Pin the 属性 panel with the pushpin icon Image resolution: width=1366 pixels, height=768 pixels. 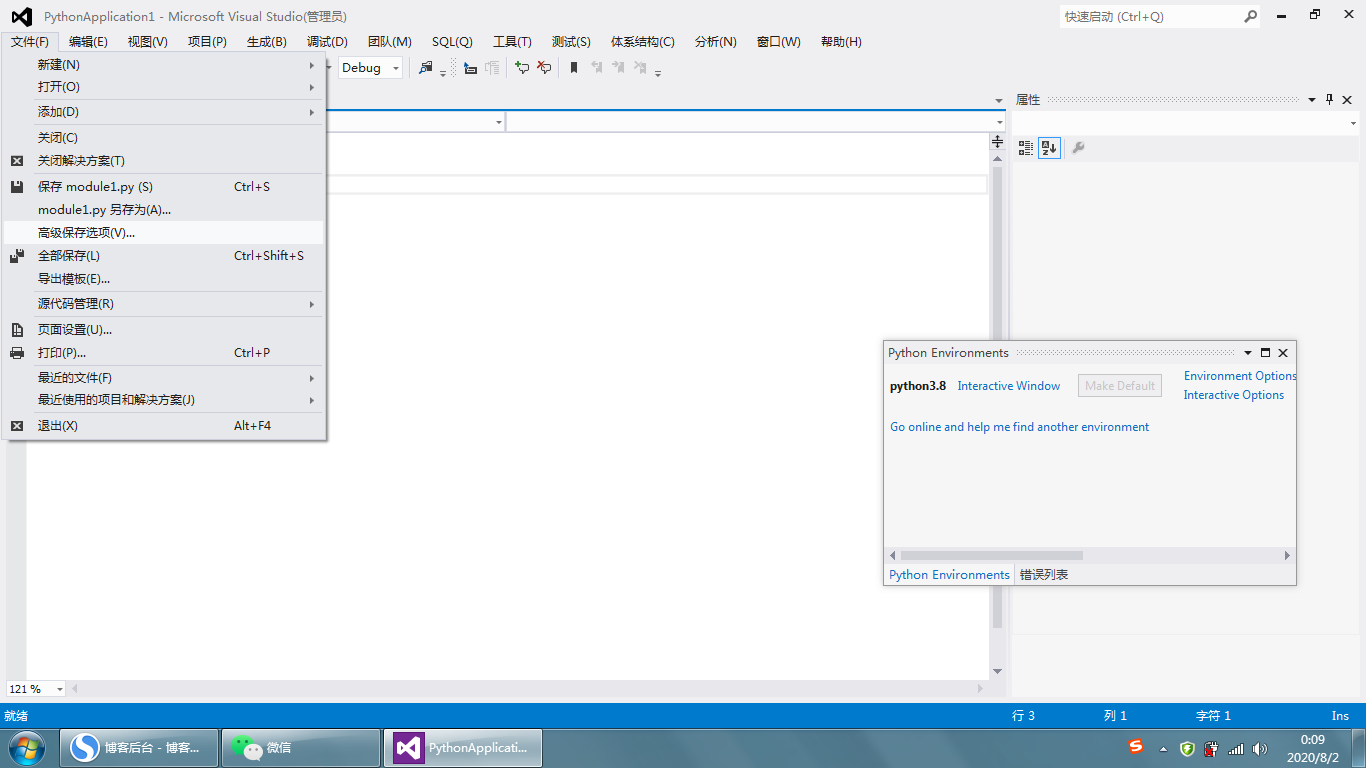tap(1329, 100)
